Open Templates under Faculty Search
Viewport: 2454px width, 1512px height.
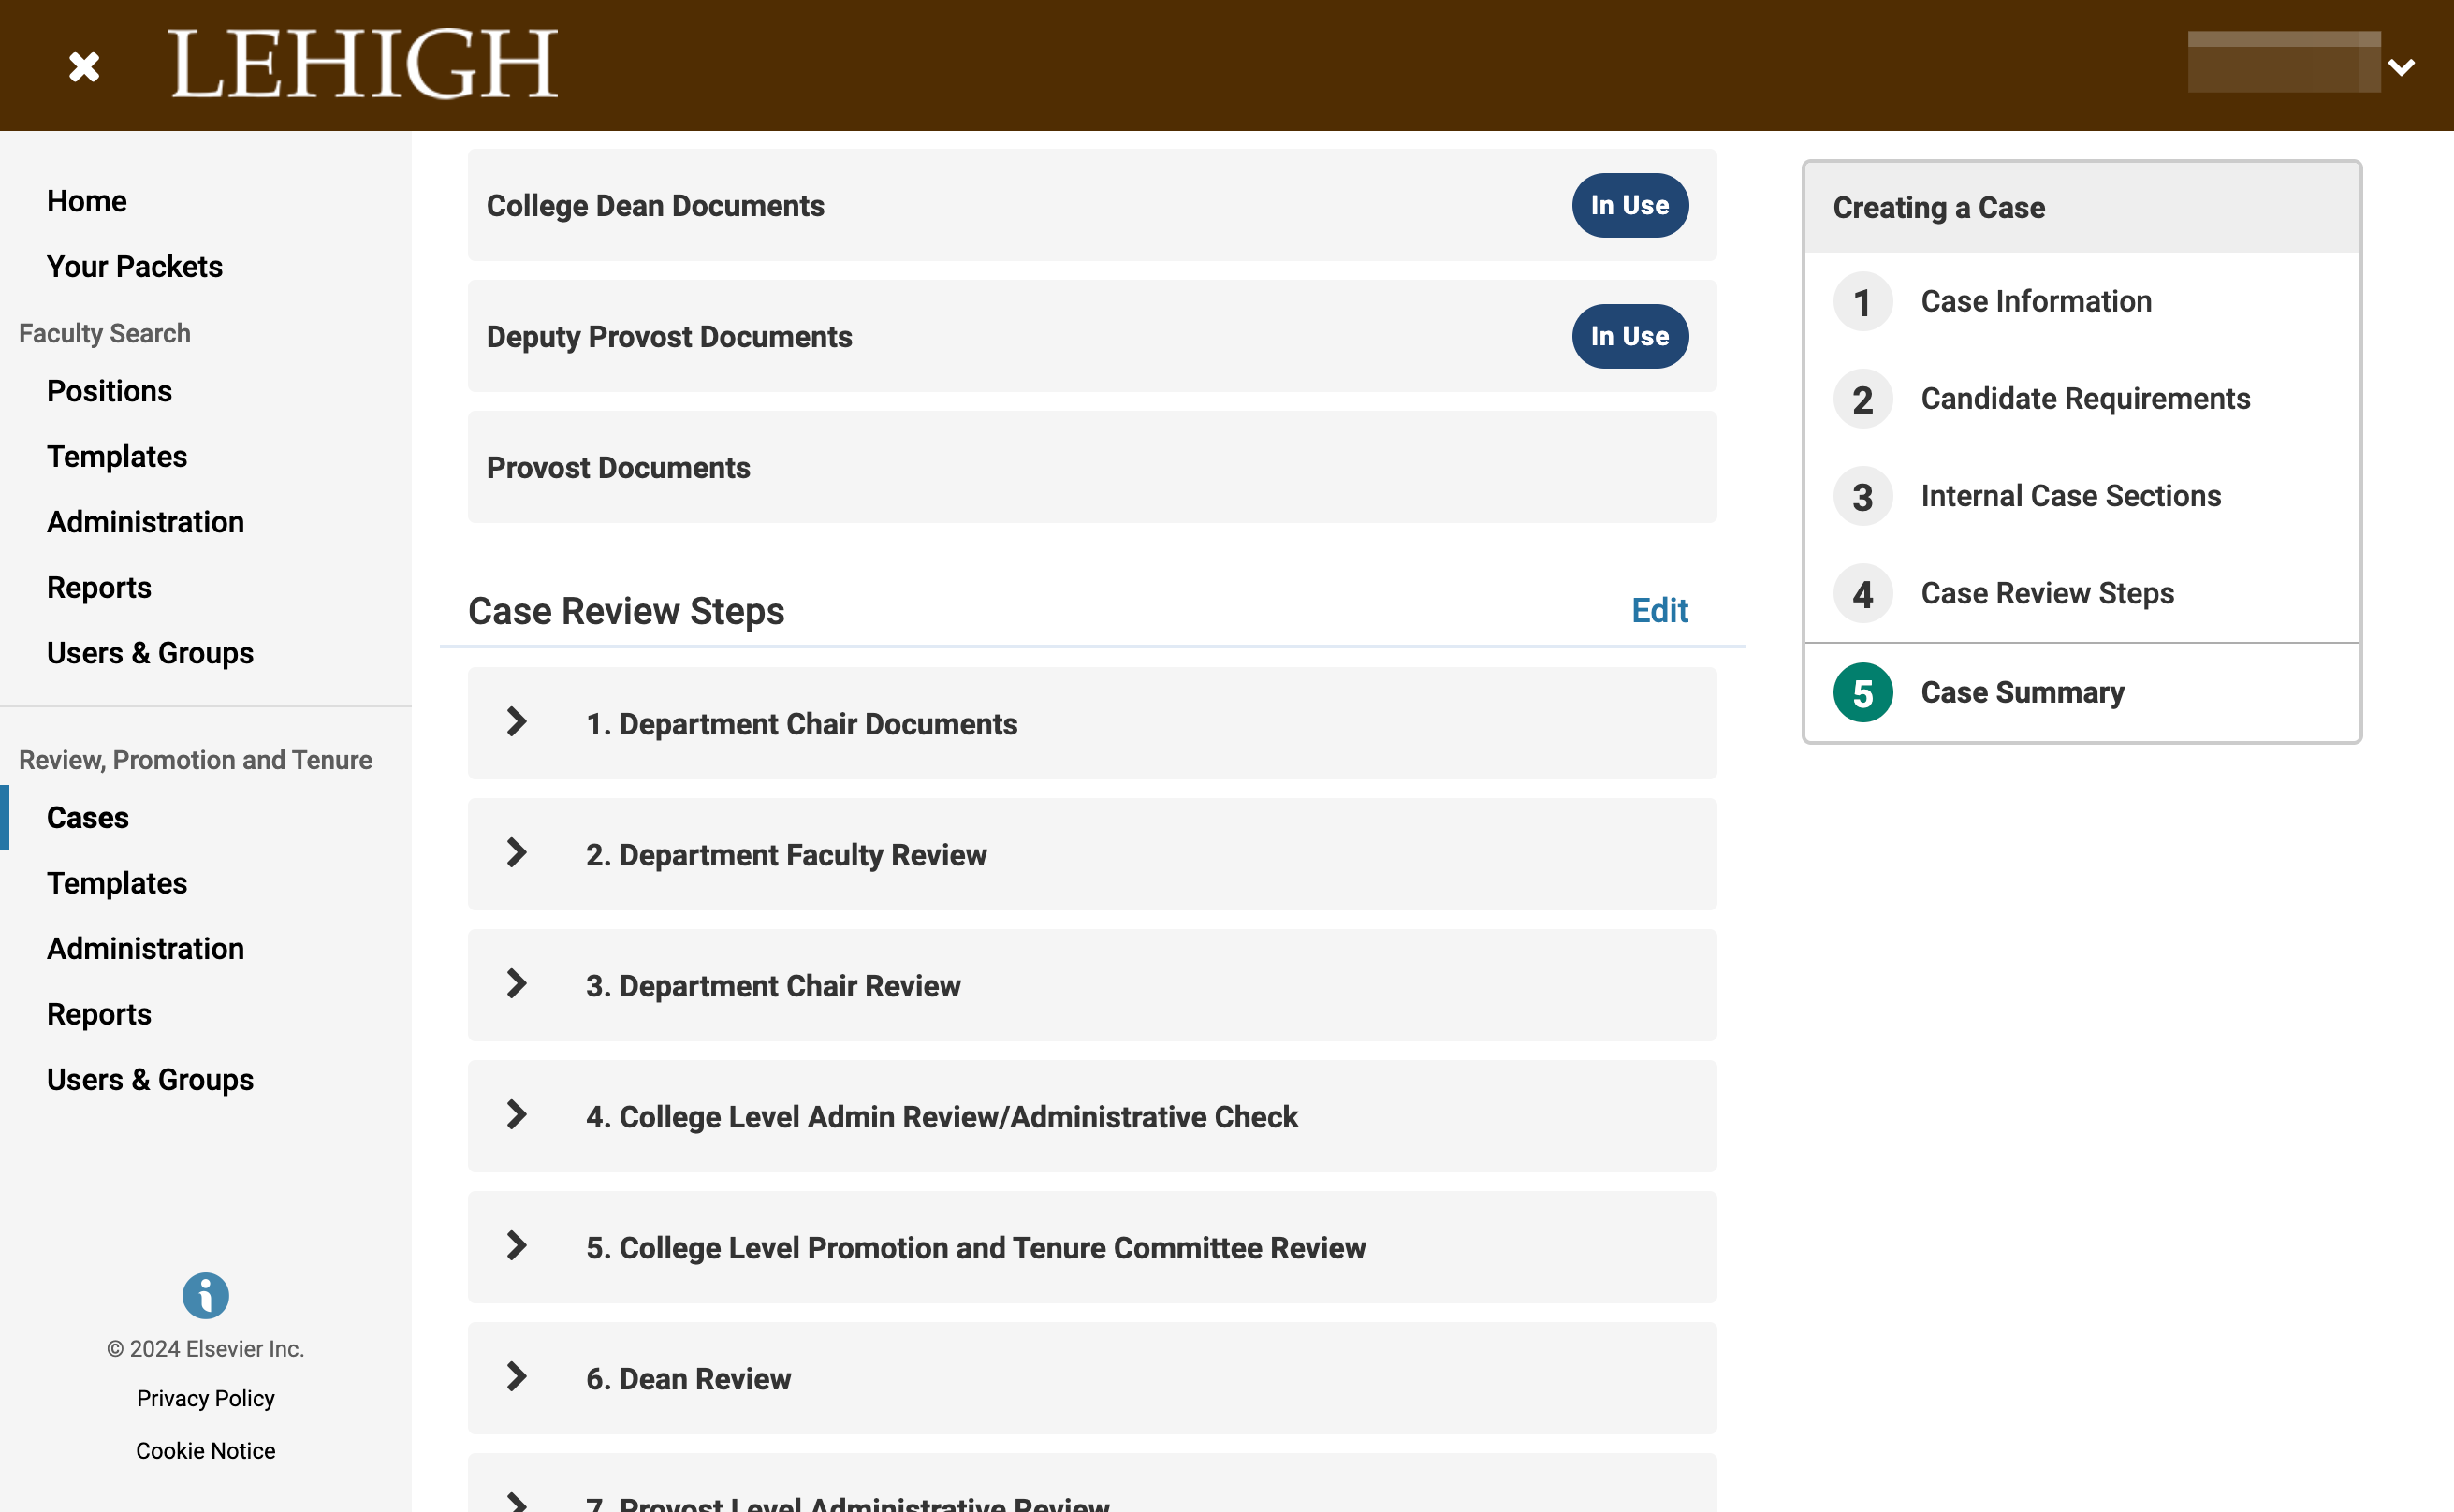click(117, 456)
